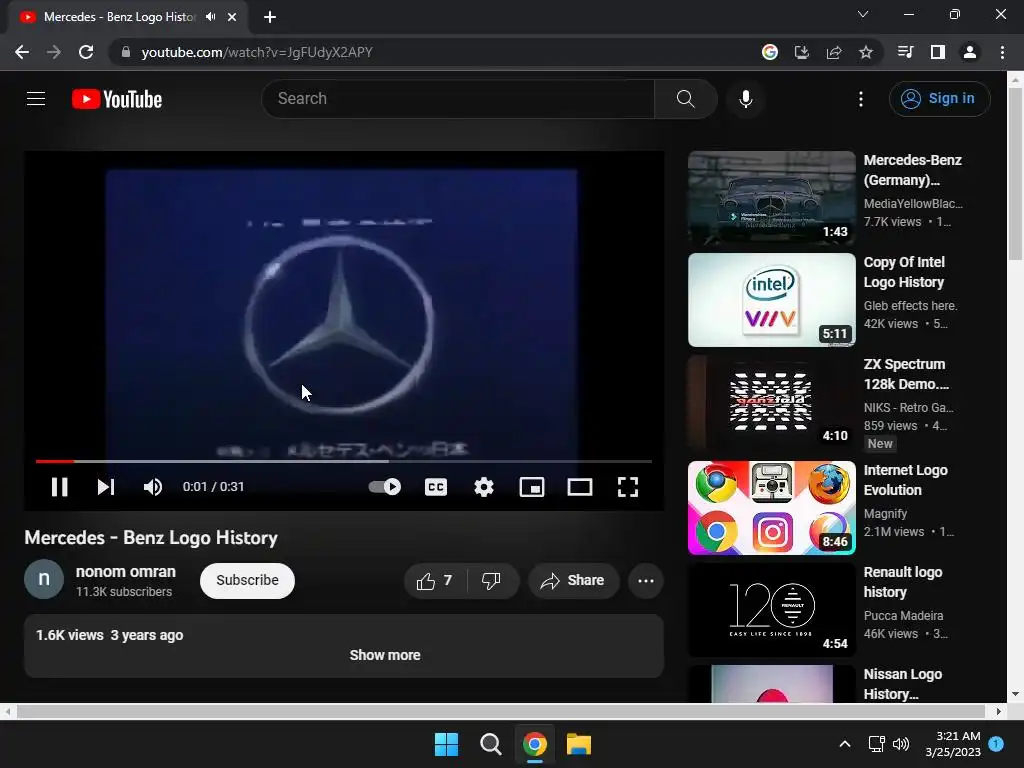This screenshot has width=1024, height=768.
Task: Expand description with Show more
Action: pos(385,655)
